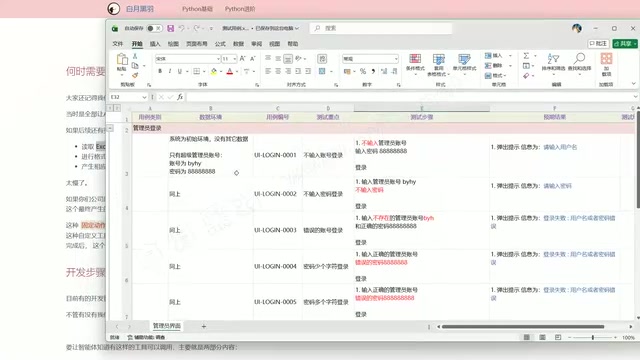This screenshot has height=360, width=640.
Task: Increase the cell indent
Action: click(x=308, y=71)
